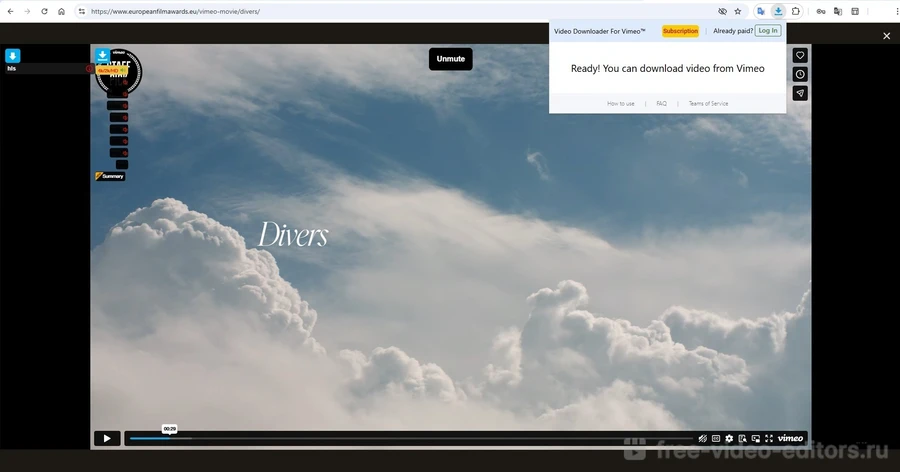This screenshot has width=900, height=472.
Task: Open the Summary button
Action: pyautogui.click(x=110, y=176)
